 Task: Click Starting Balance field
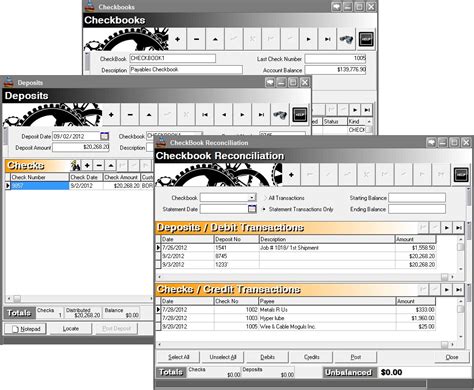click(417, 198)
